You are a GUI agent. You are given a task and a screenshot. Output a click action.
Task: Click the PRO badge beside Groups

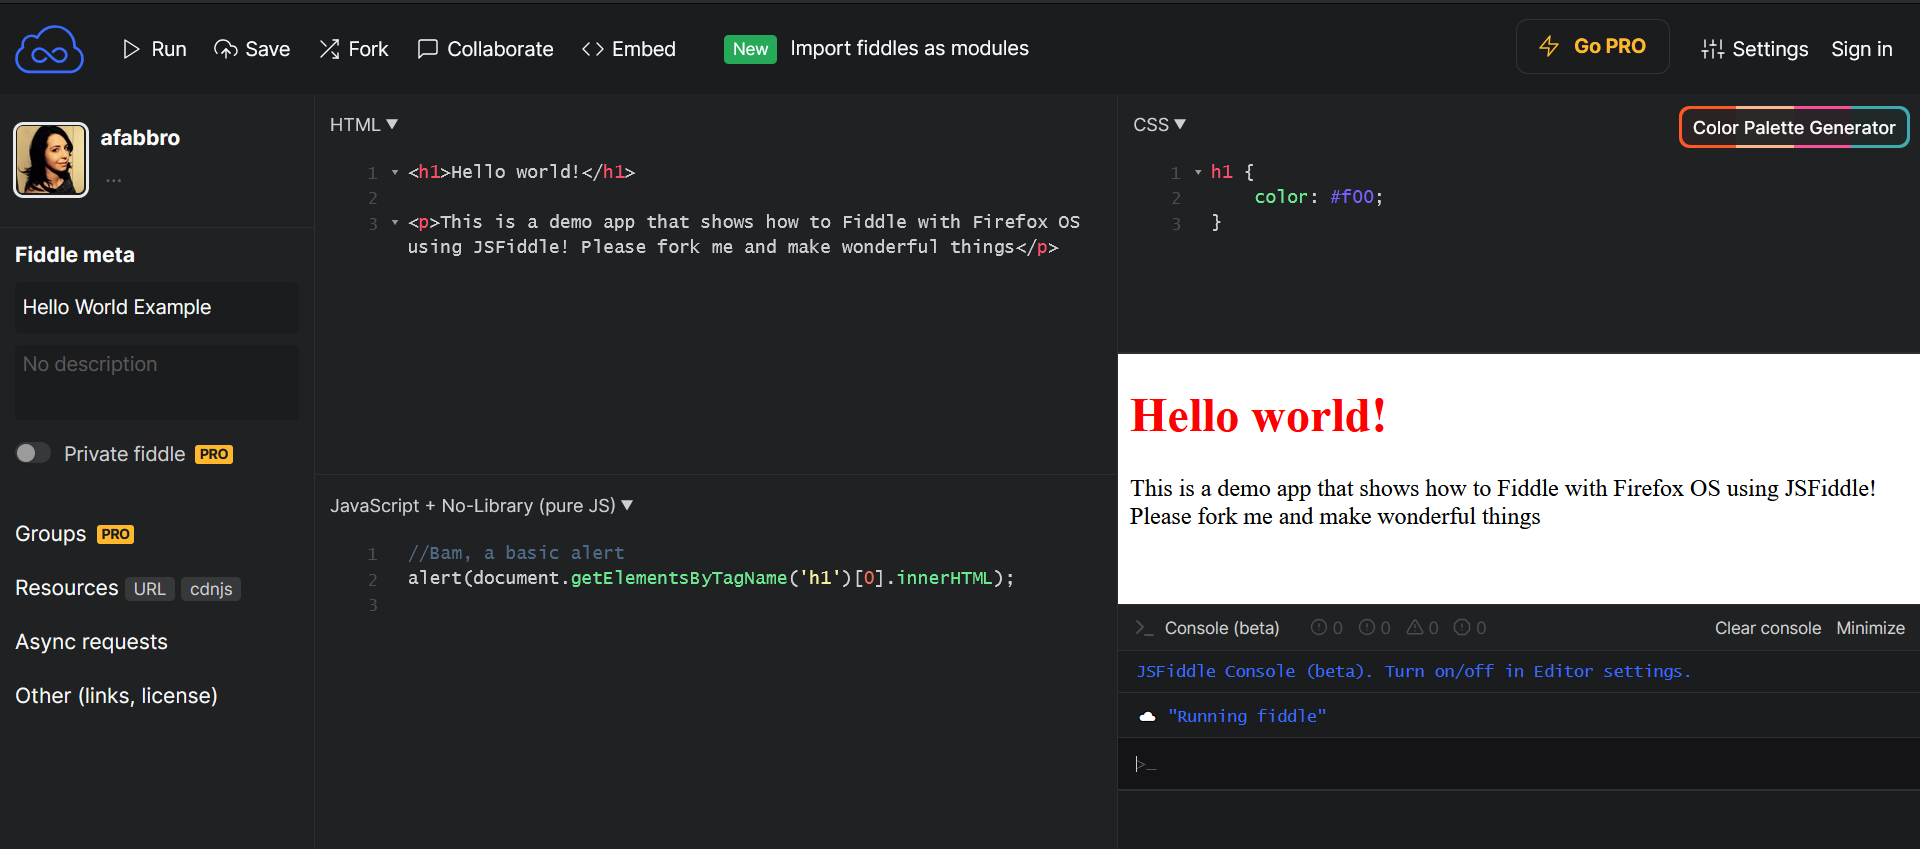tap(115, 534)
